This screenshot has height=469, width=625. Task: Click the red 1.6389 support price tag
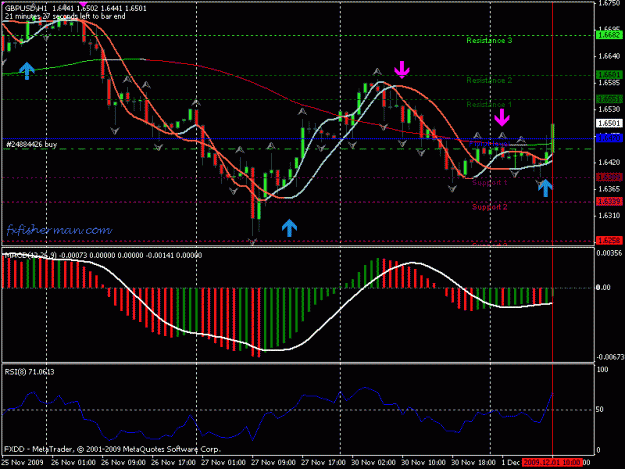coord(609,177)
